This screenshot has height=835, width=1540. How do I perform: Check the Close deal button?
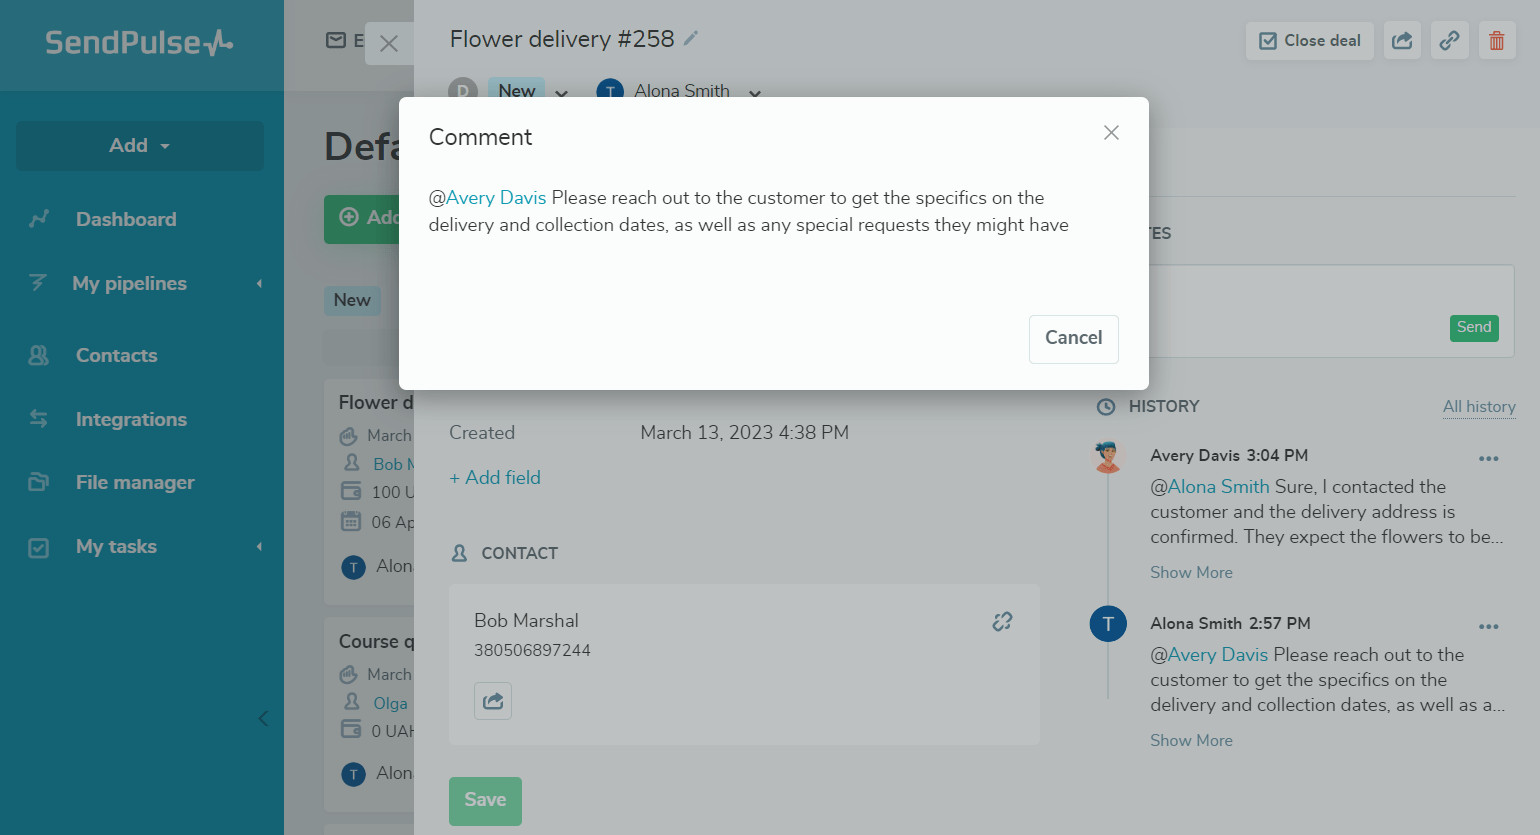click(x=1309, y=41)
